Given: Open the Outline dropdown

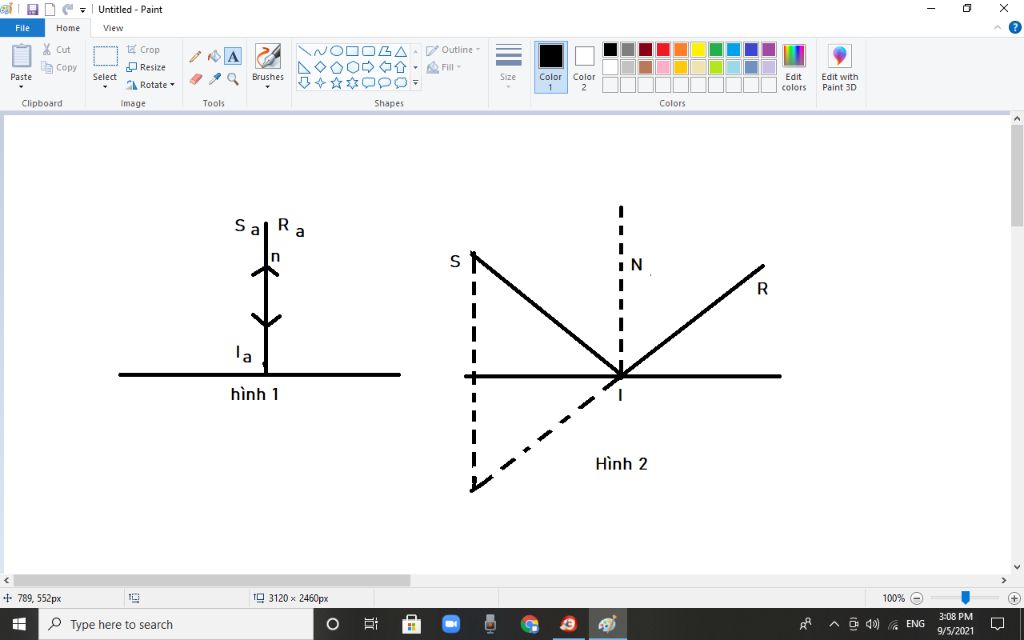Looking at the screenshot, I should point(453,50).
